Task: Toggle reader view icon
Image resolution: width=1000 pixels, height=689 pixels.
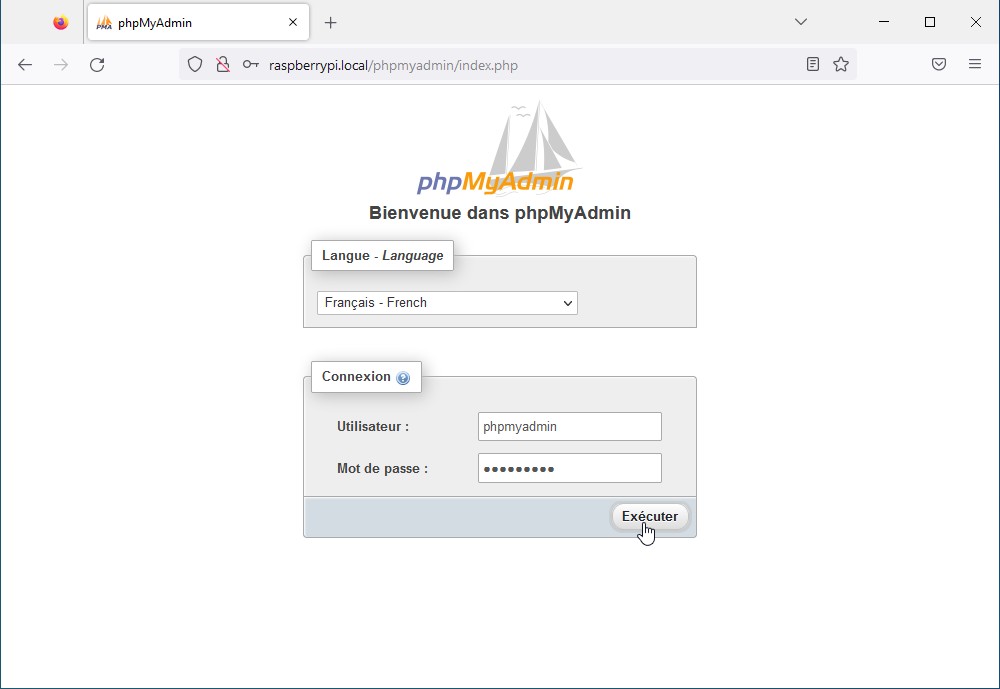Action: [812, 64]
